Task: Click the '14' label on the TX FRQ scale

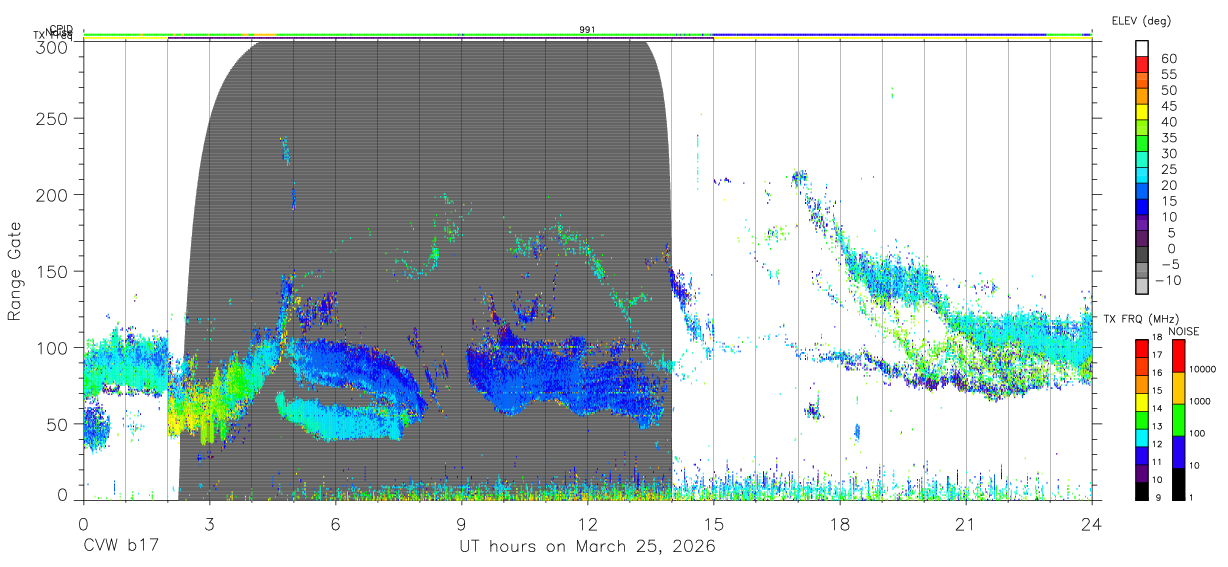Action: click(x=1157, y=408)
